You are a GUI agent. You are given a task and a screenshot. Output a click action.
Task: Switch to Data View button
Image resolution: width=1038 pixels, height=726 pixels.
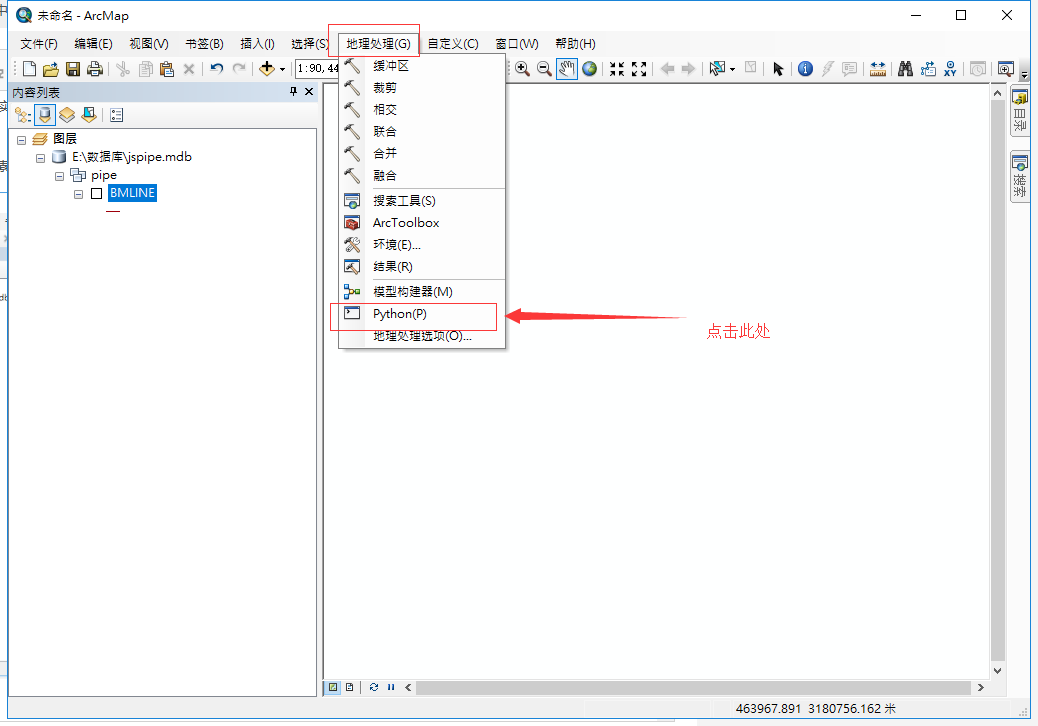333,687
